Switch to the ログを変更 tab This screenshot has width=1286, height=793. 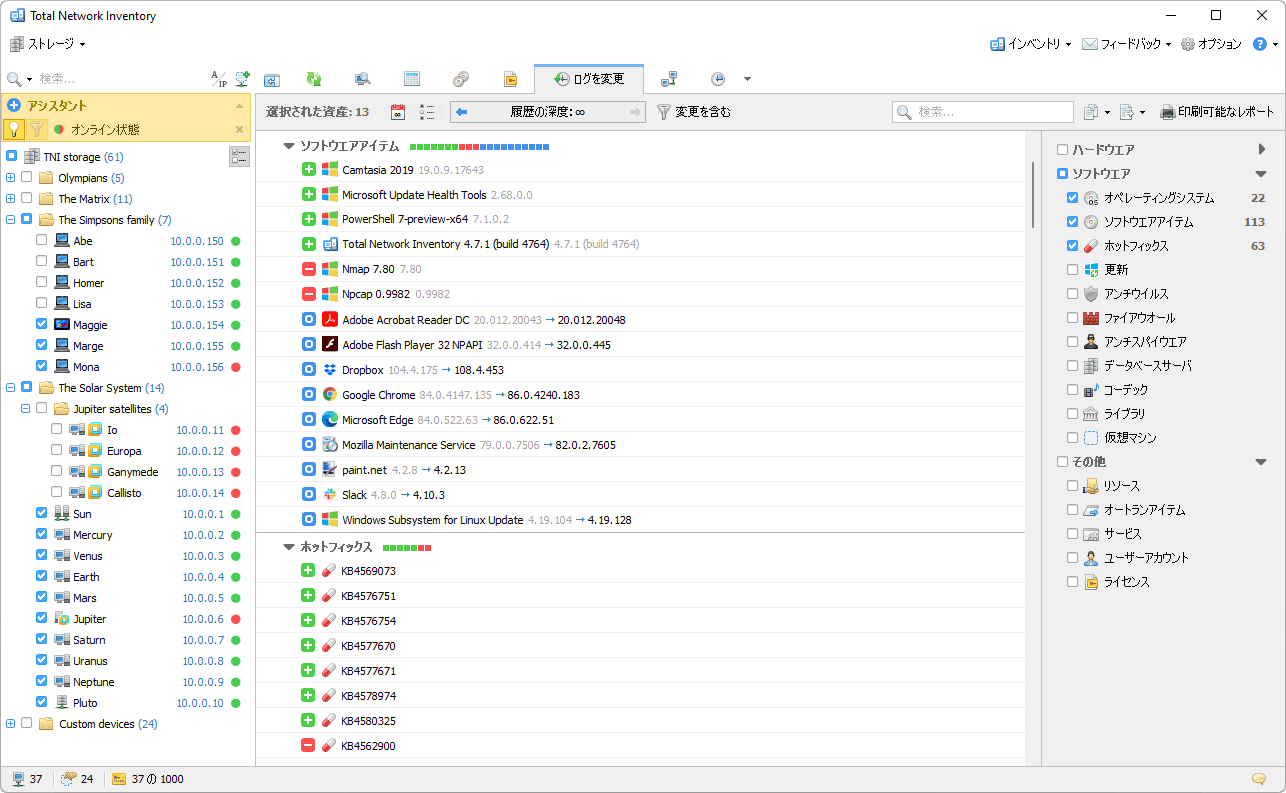[589, 79]
